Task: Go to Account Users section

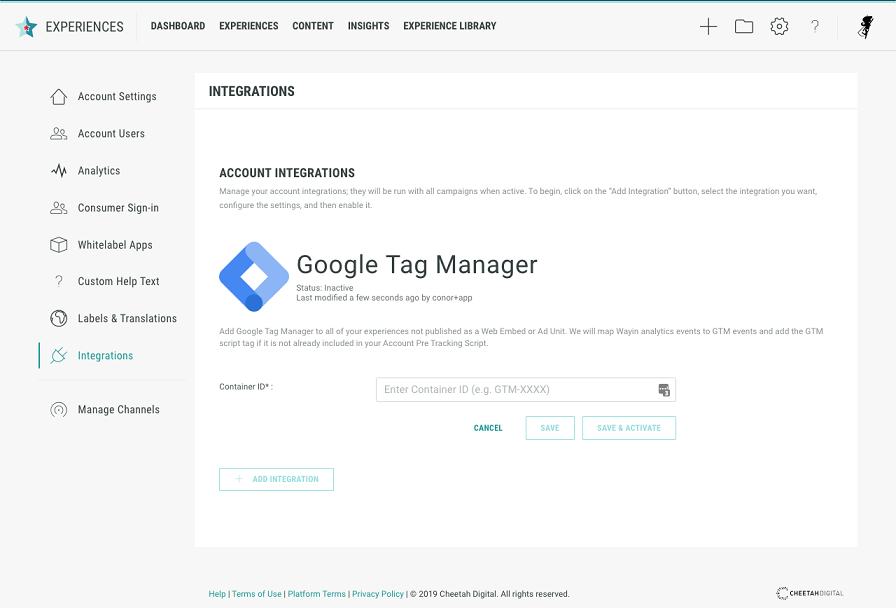Action: (111, 134)
